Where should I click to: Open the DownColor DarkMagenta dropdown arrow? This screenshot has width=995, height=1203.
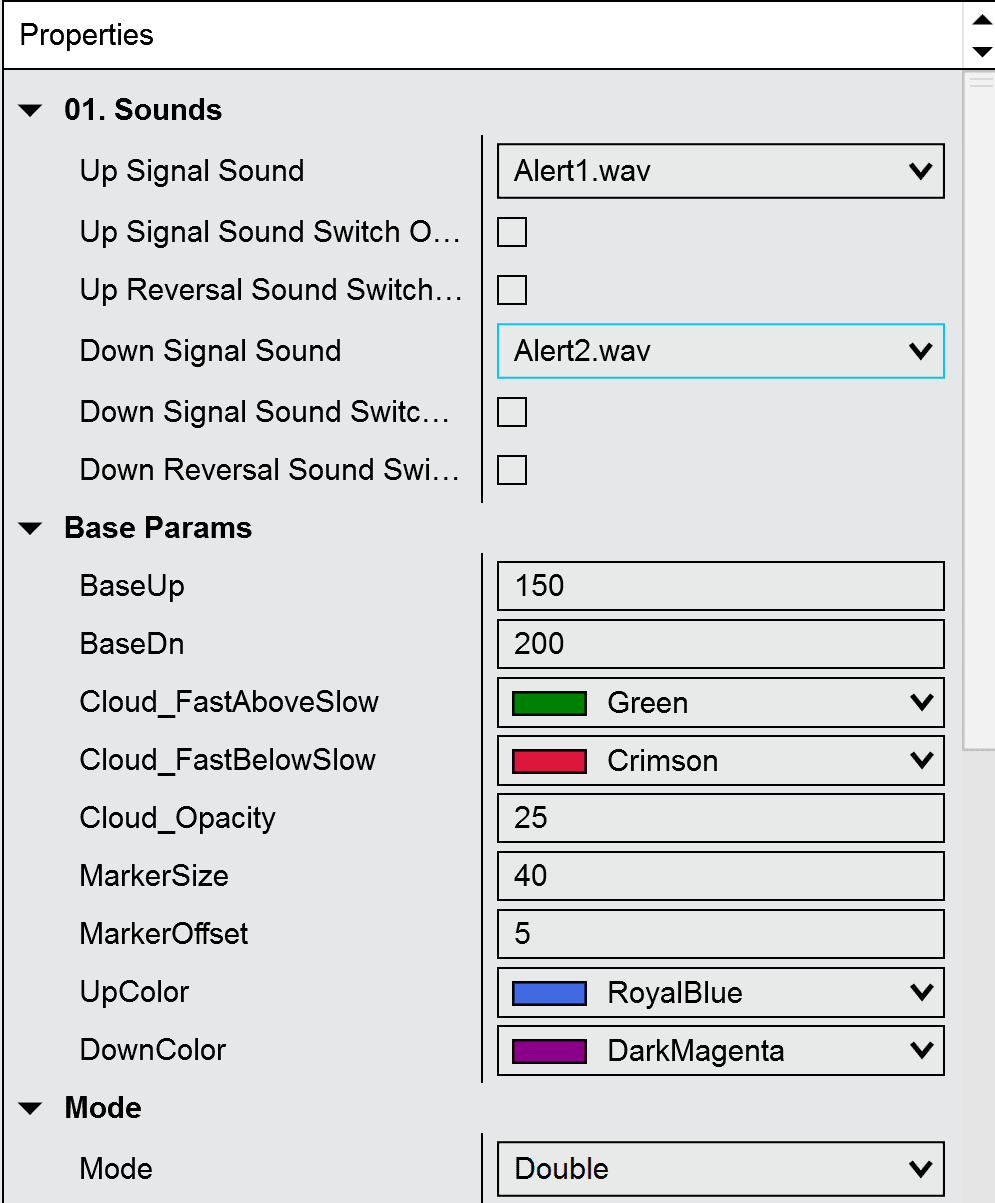tap(921, 1051)
